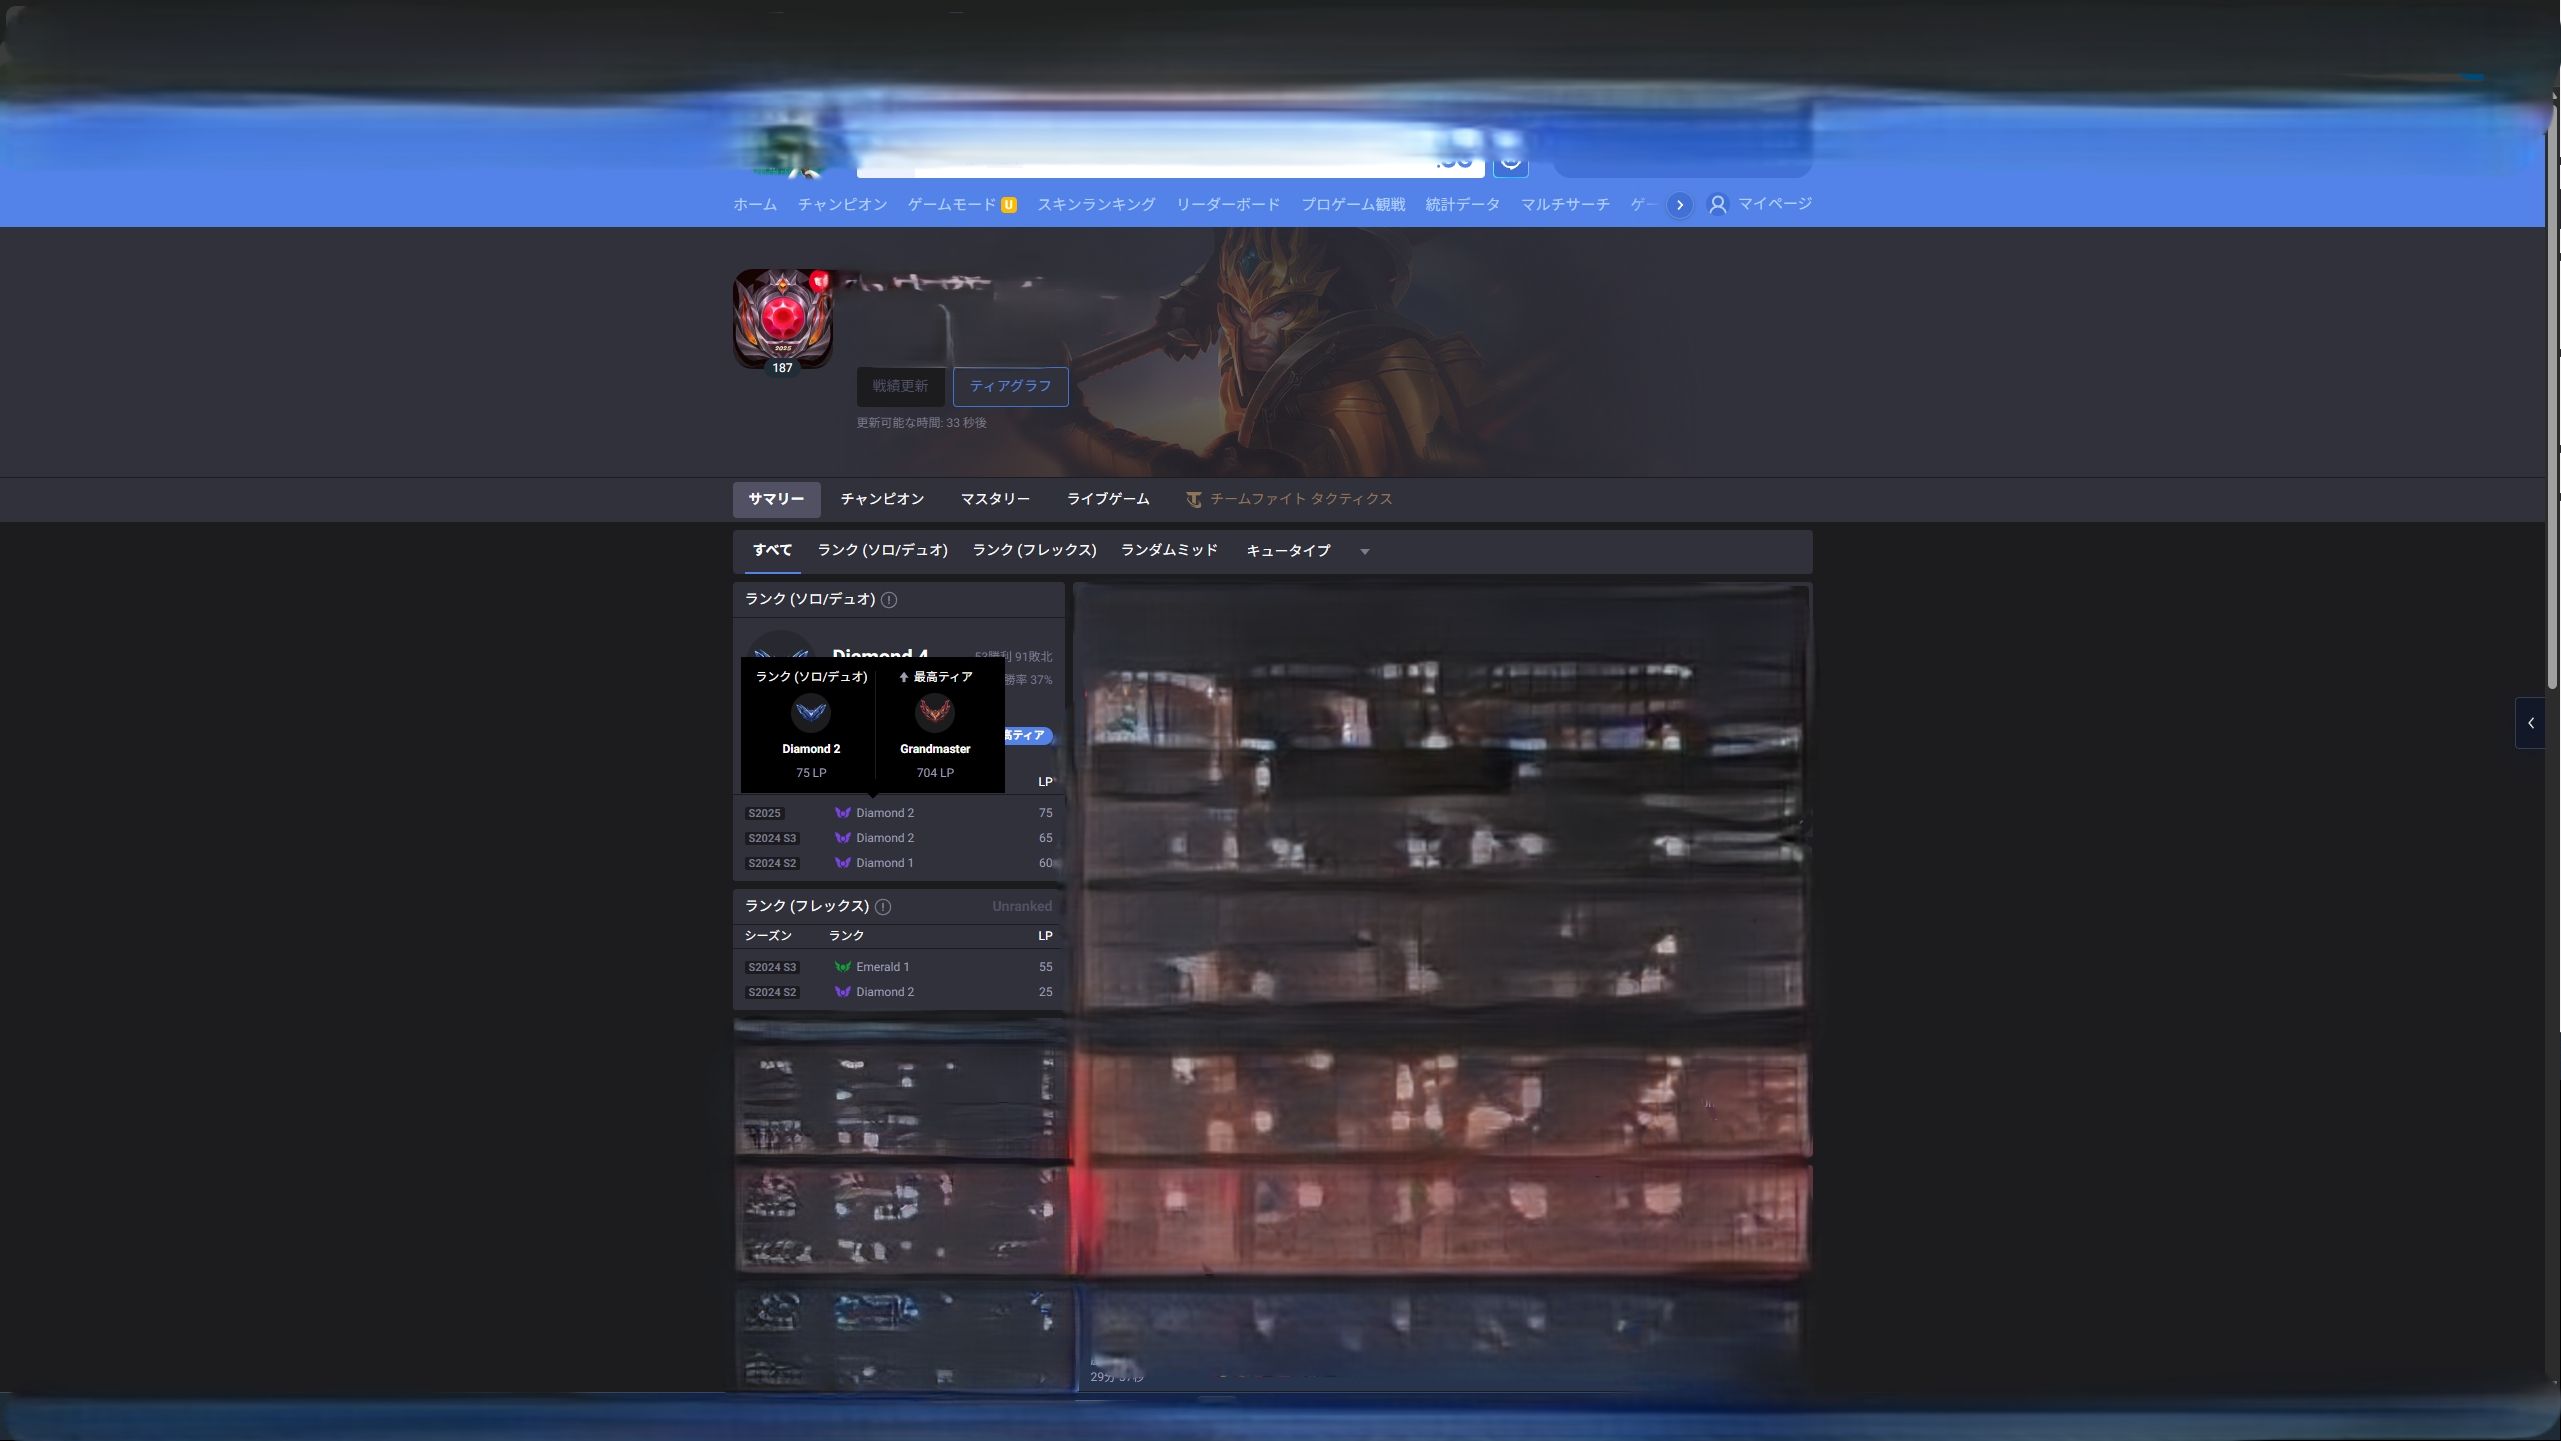Click the シーズン column header
This screenshot has height=1441, width=2561.
768,936
